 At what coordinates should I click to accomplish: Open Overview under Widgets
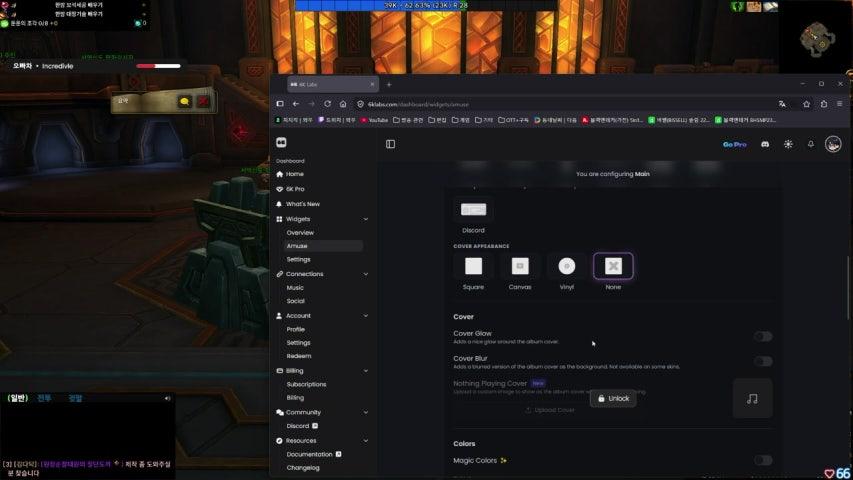click(300, 233)
